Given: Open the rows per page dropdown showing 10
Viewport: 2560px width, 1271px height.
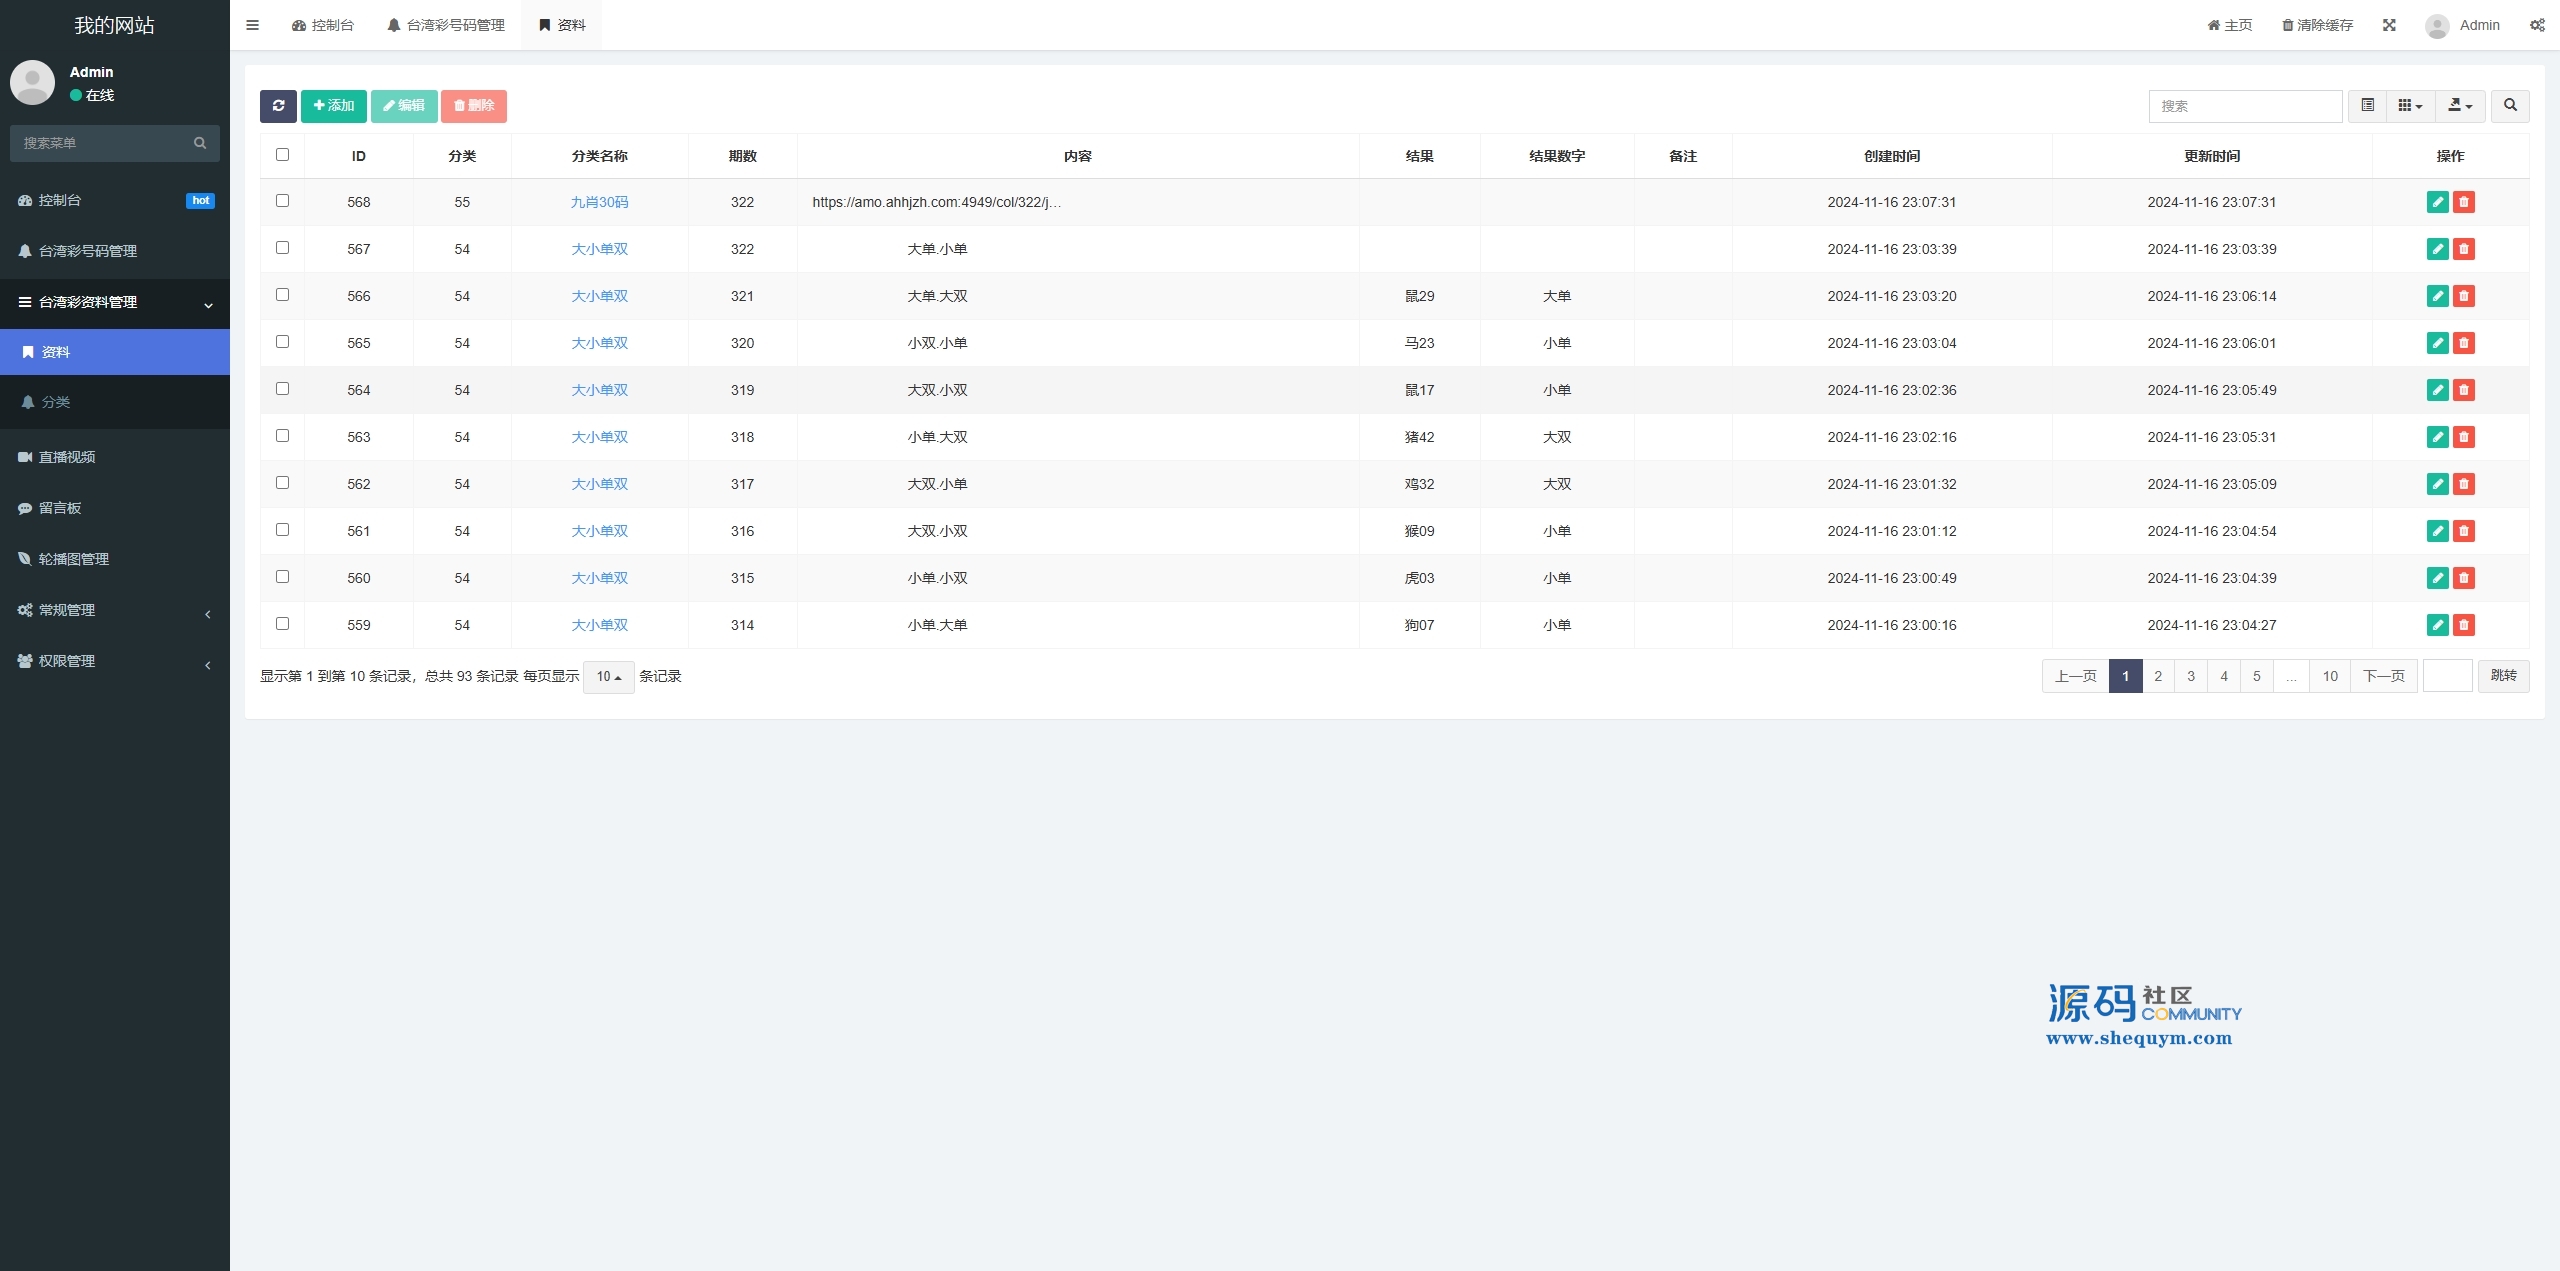Looking at the screenshot, I should click(x=608, y=677).
